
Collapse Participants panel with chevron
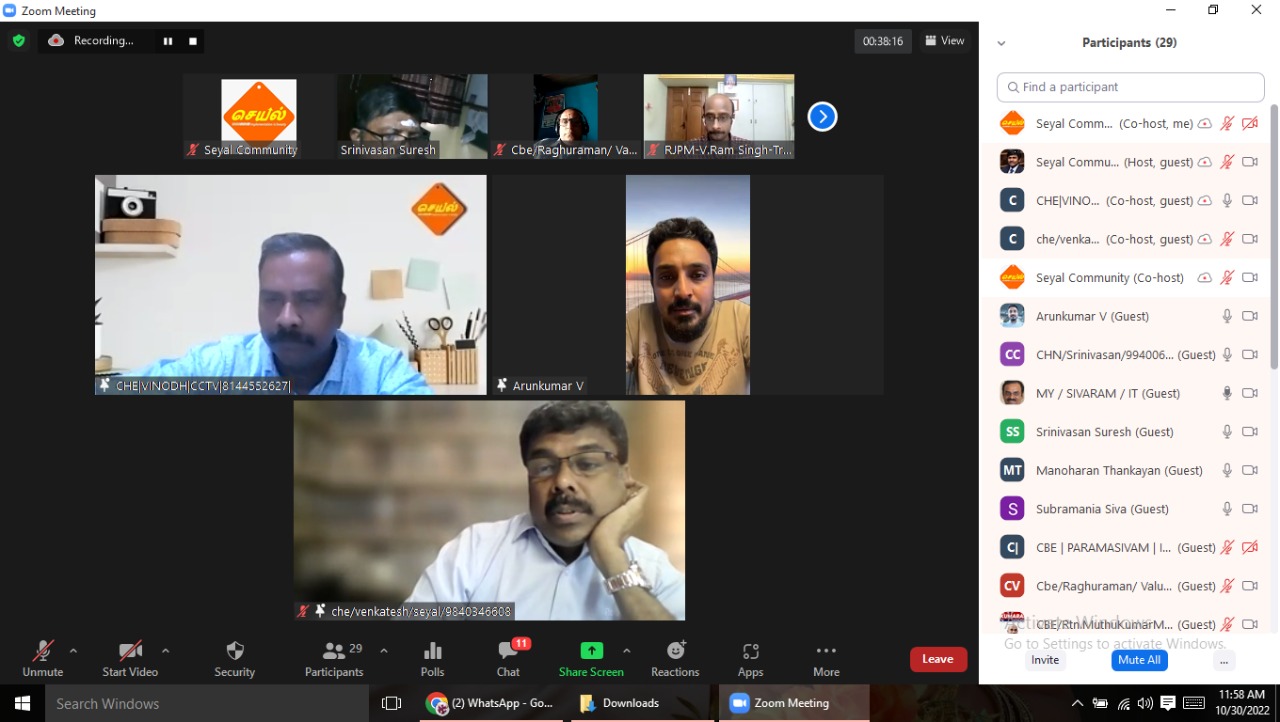[1001, 43]
